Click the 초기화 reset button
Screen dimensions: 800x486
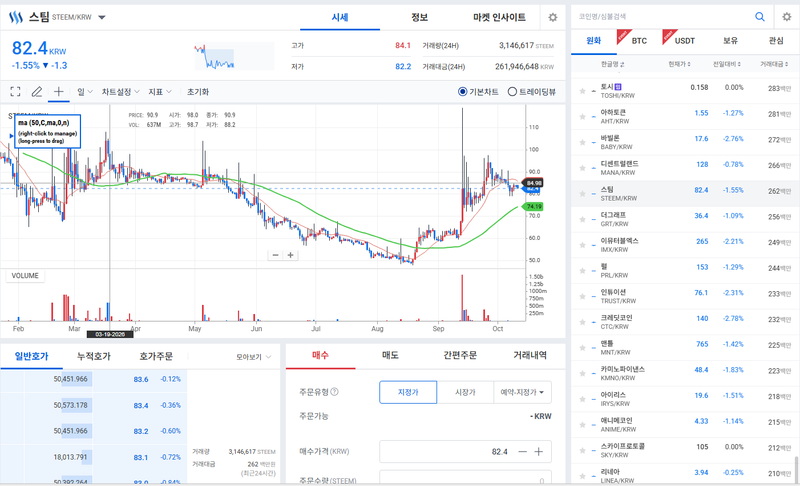click(x=198, y=92)
